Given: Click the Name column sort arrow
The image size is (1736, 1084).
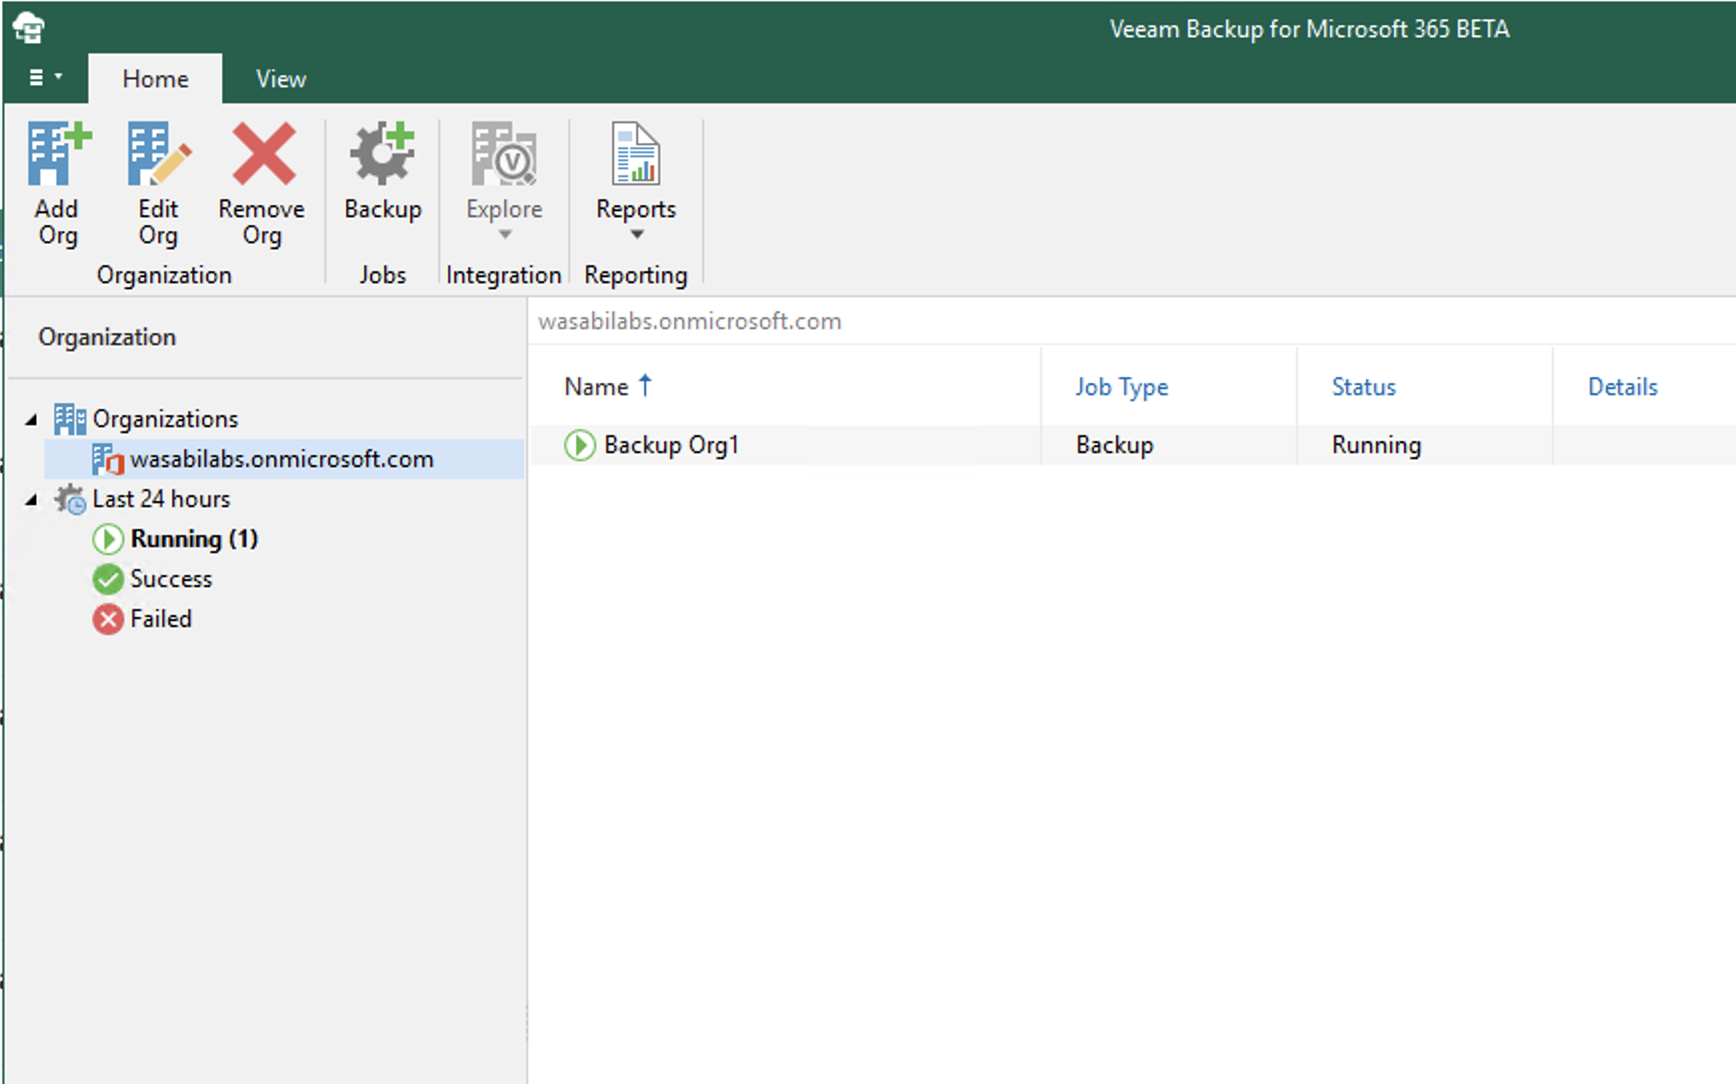Looking at the screenshot, I should 645,385.
